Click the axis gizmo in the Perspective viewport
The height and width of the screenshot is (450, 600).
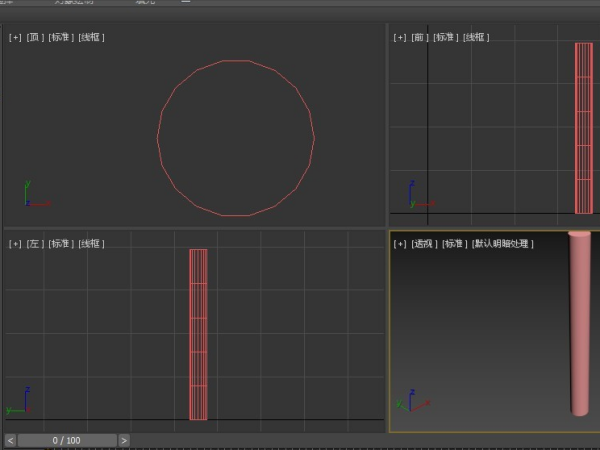tap(412, 400)
